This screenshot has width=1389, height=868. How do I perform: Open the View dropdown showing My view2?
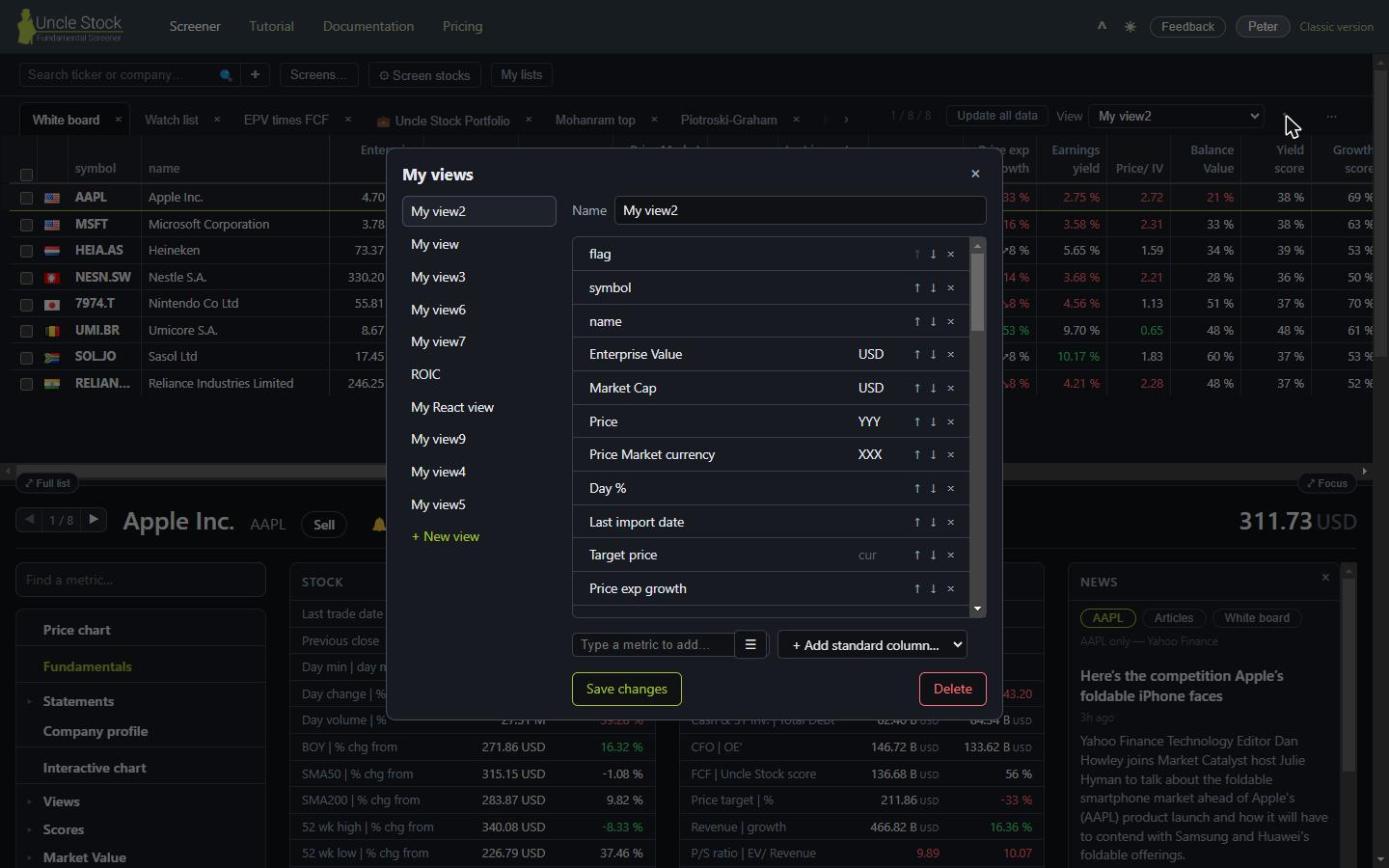click(x=1177, y=116)
